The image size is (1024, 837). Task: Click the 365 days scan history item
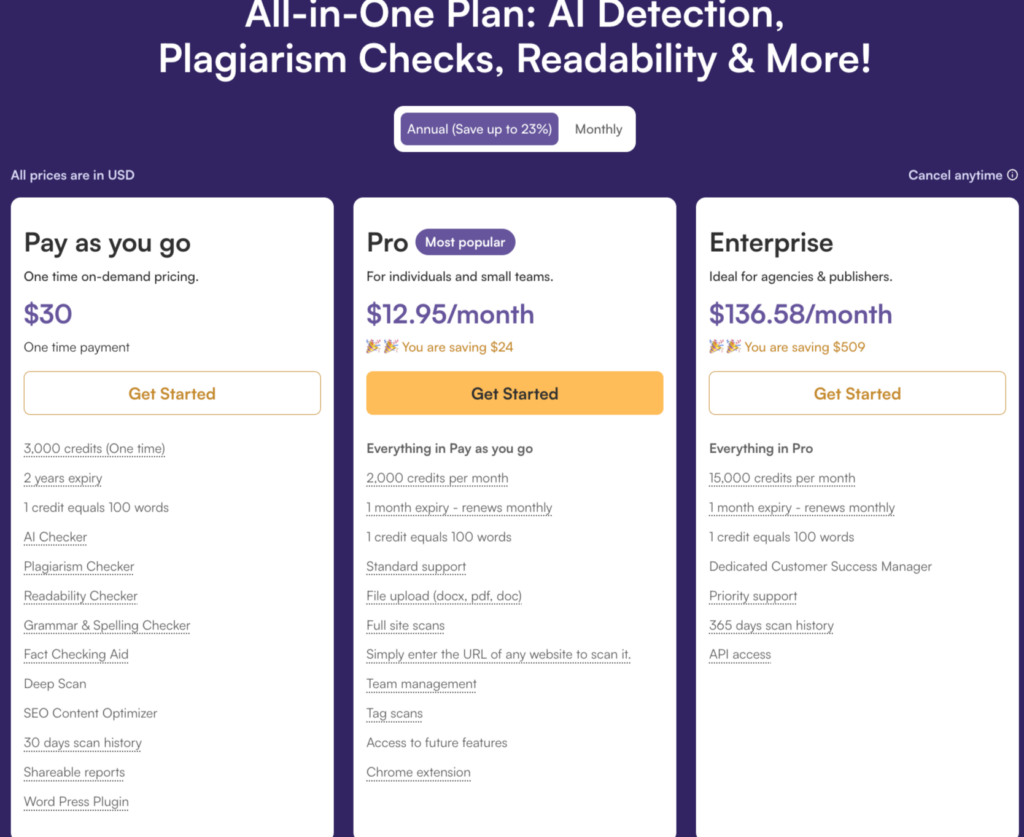coord(771,626)
